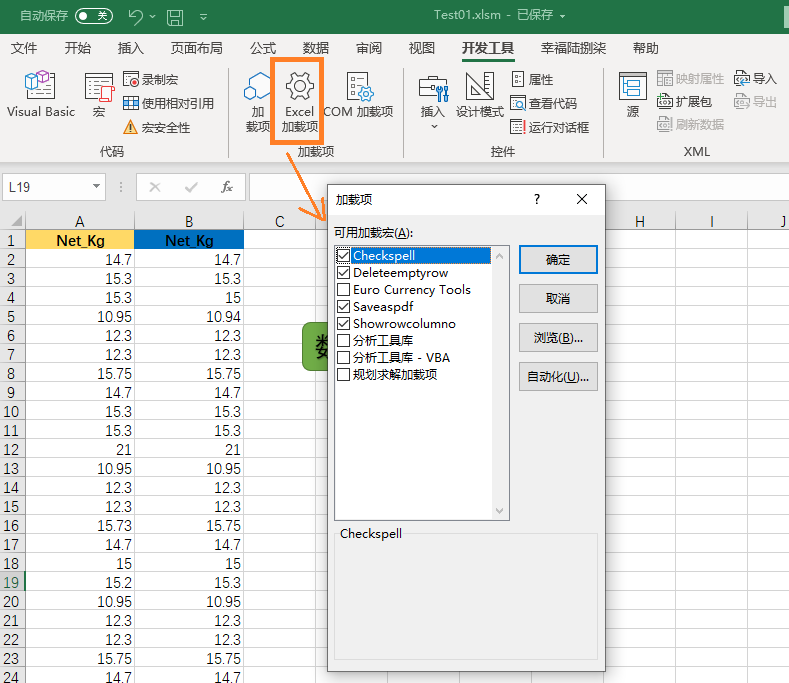Toggle 自动保存 autosave switch

point(94,16)
